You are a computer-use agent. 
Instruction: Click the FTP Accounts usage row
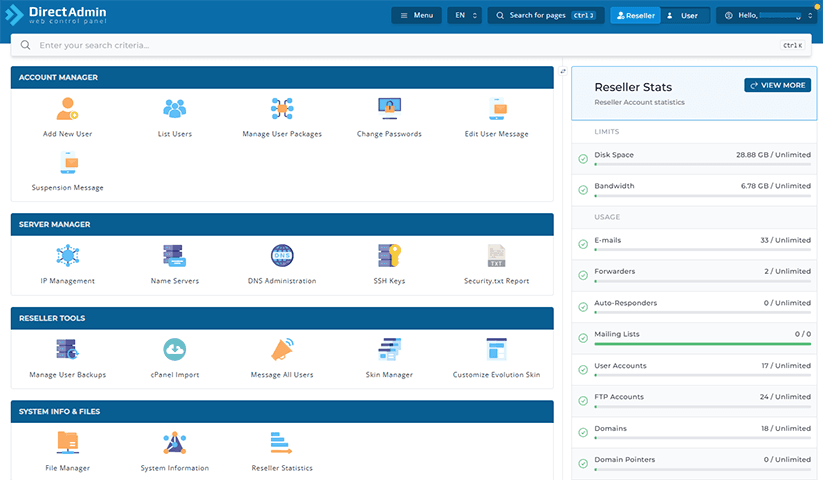click(694, 401)
